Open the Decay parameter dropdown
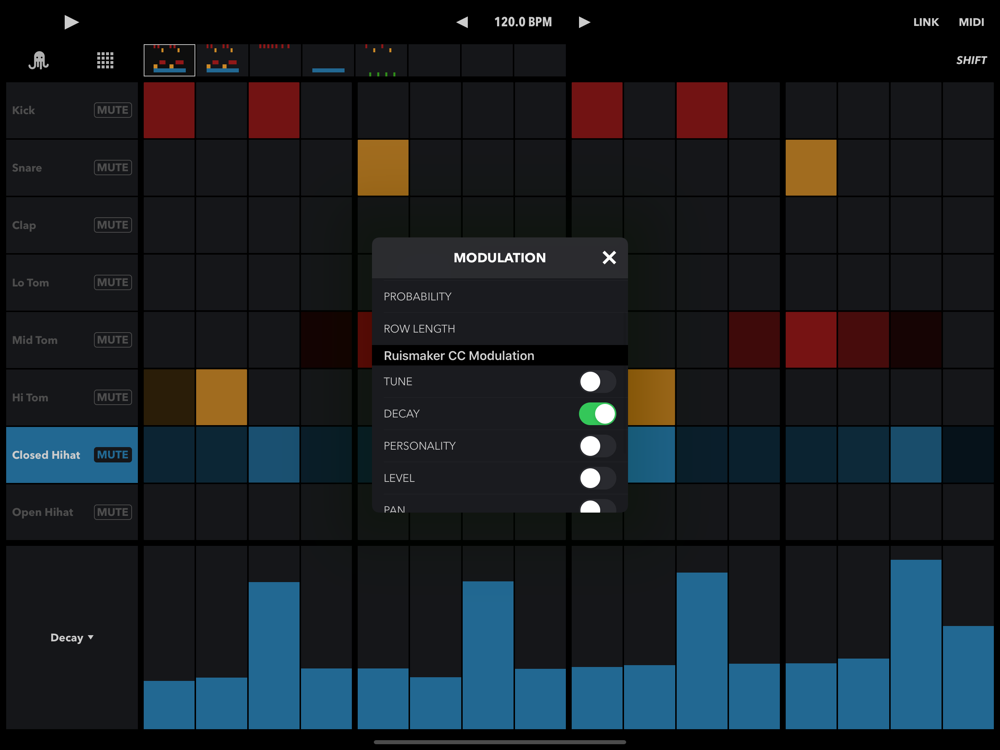Viewport: 1000px width, 750px height. click(x=72, y=638)
